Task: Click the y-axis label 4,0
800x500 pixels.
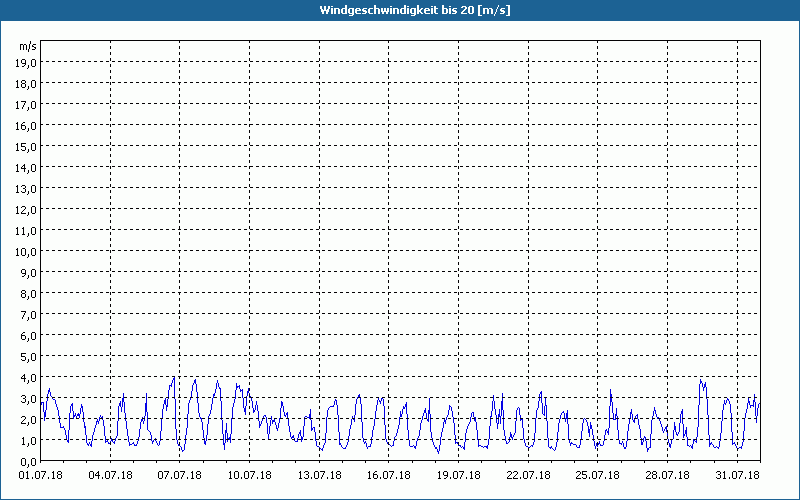Action: [29, 378]
